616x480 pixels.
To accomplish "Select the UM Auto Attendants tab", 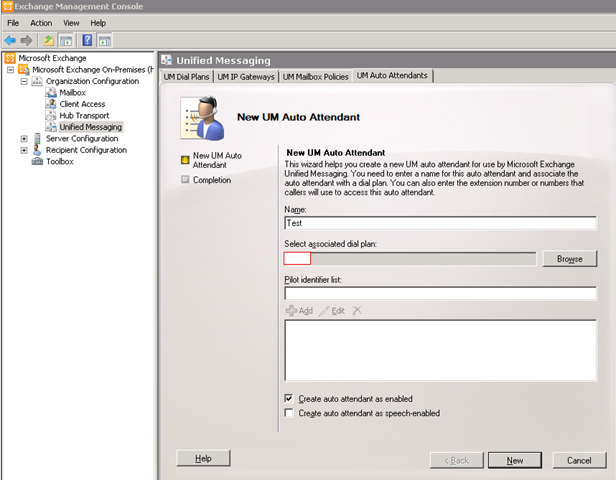I will 392,75.
